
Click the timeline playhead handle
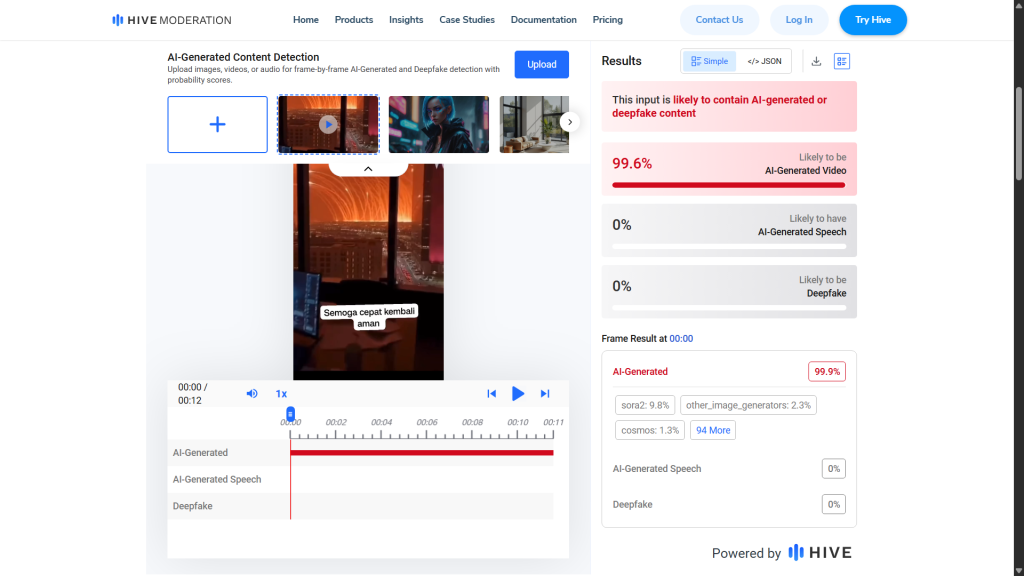[290, 413]
